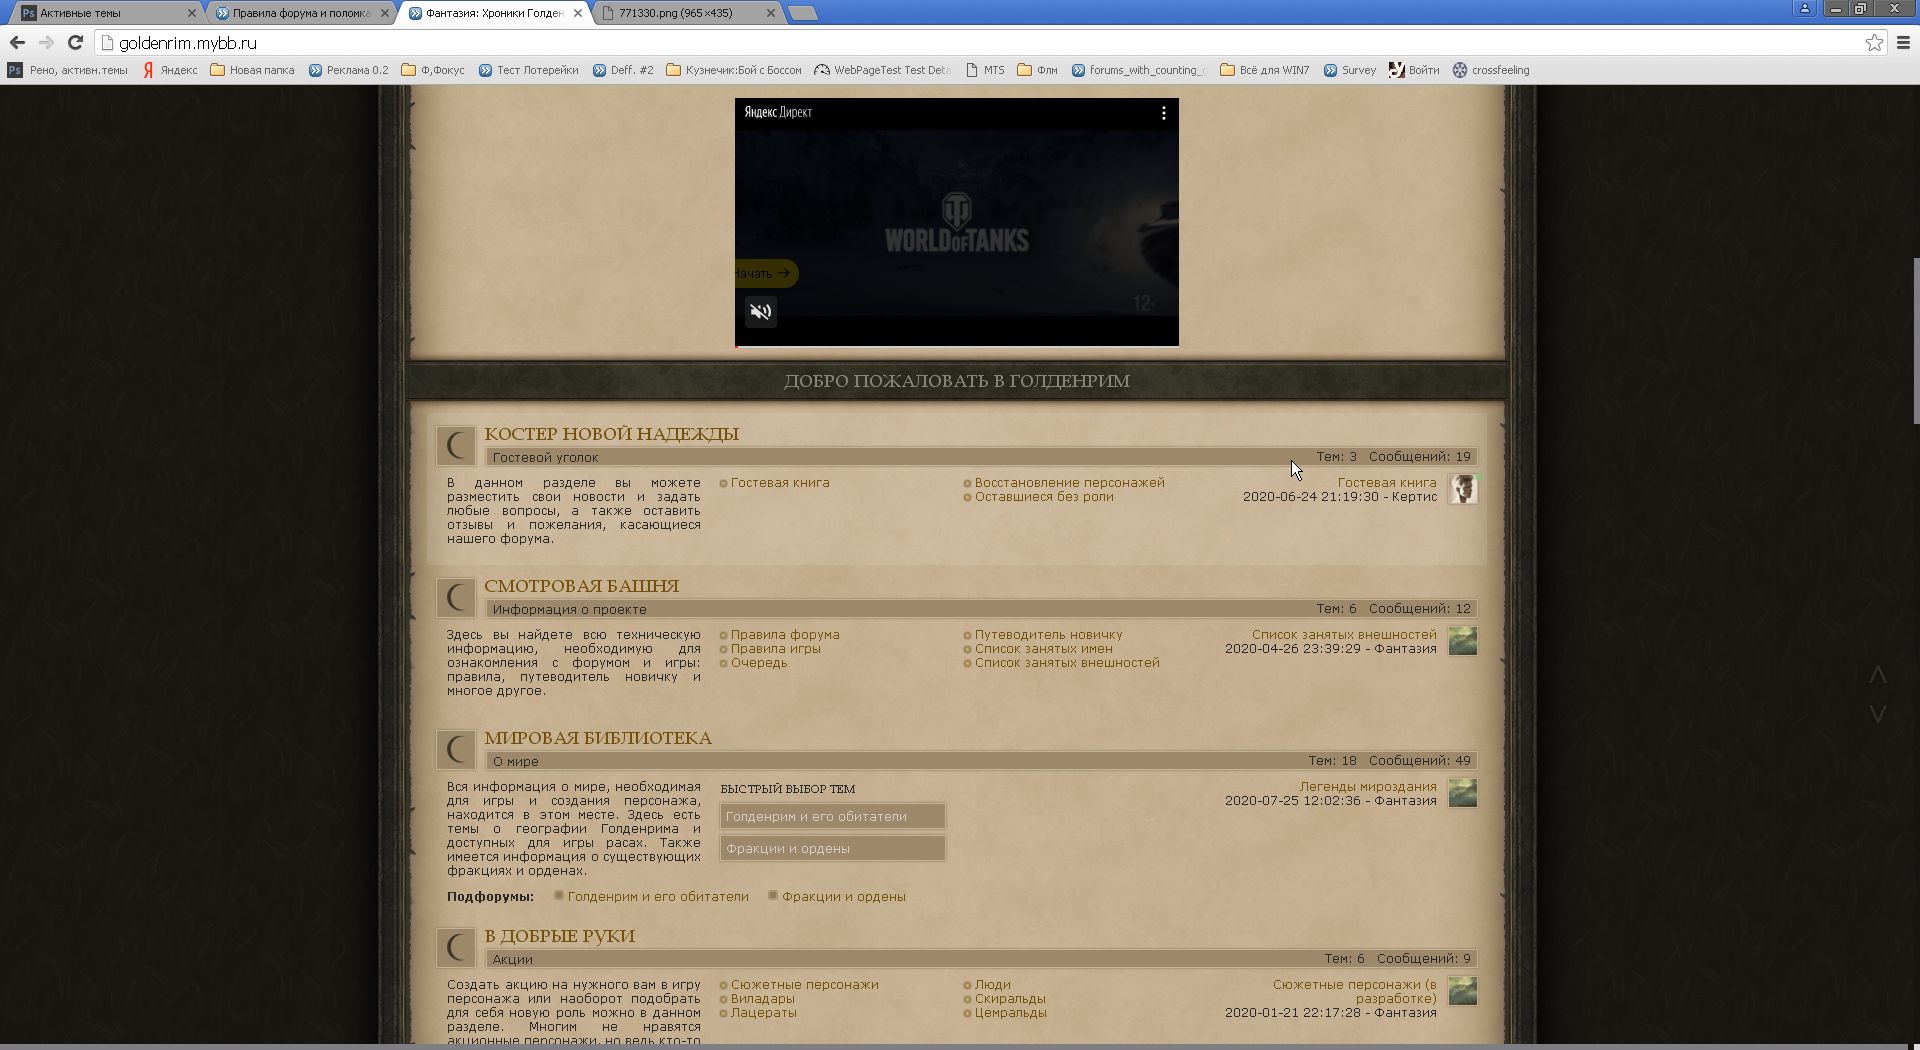This screenshot has height=1050, width=1920.
Task: Open the Мировая библиотека forum
Action: click(x=598, y=738)
